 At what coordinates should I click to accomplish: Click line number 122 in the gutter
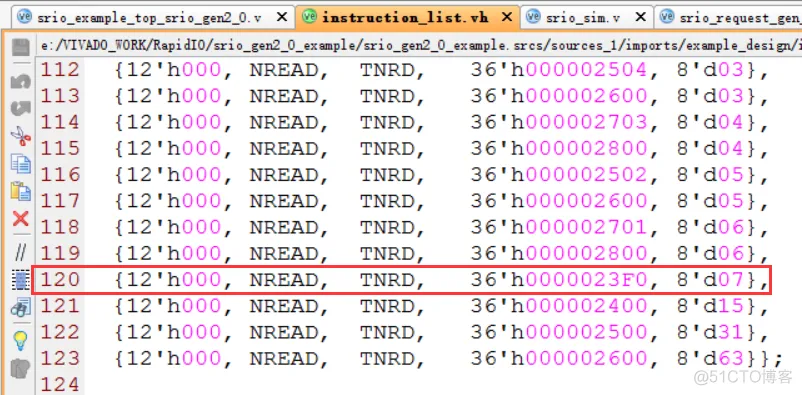click(x=59, y=333)
